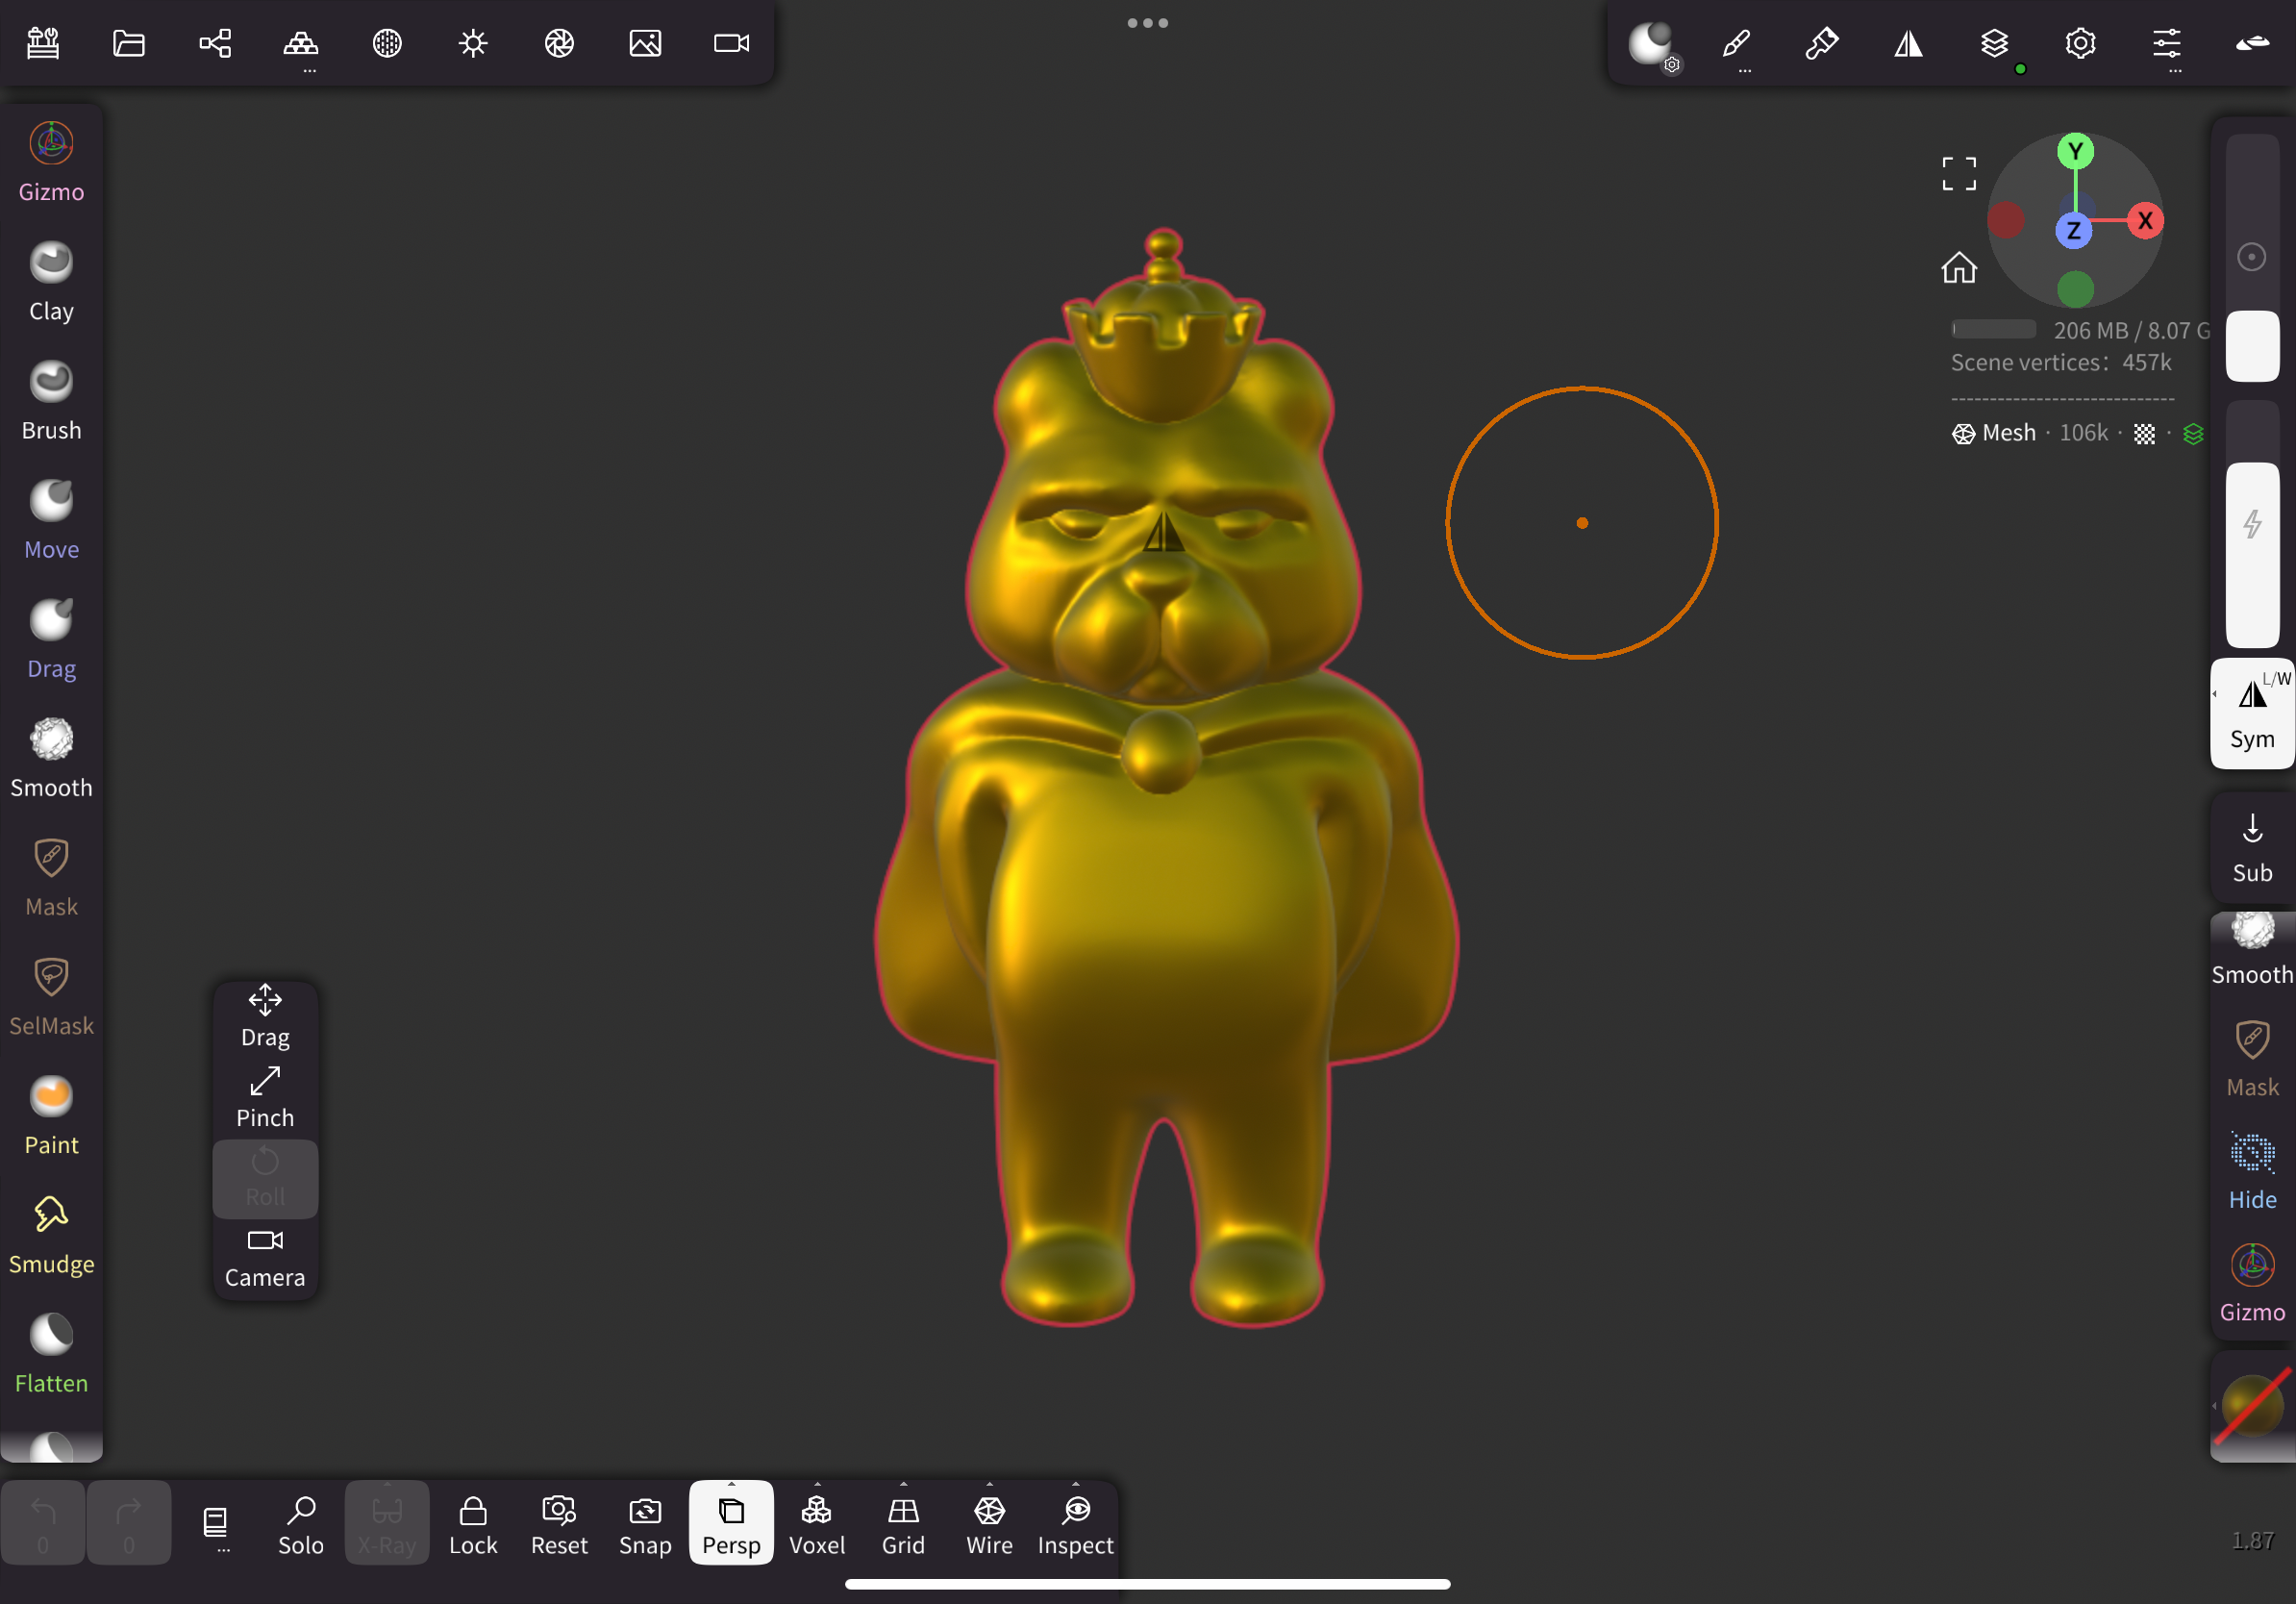Click the fullscreen frame icon

point(1958,173)
